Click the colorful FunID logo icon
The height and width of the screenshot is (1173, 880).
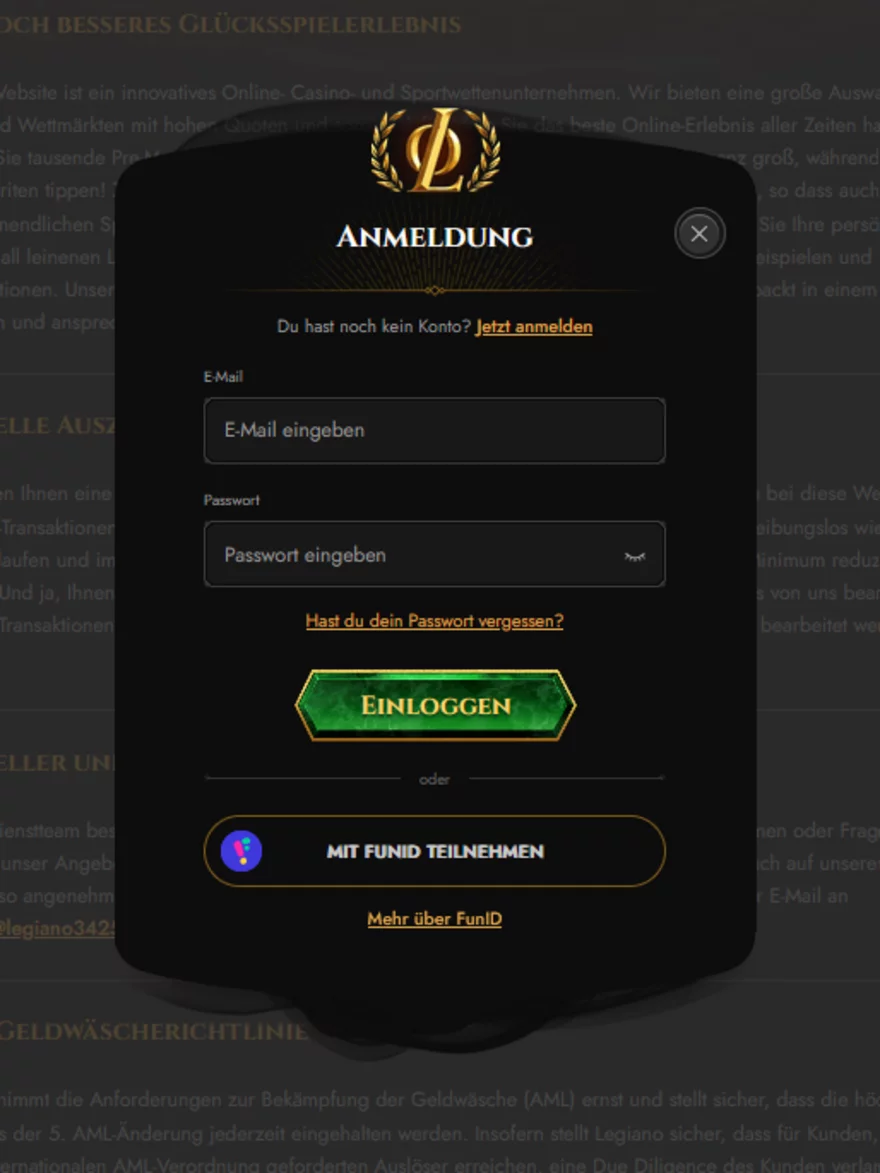point(241,851)
